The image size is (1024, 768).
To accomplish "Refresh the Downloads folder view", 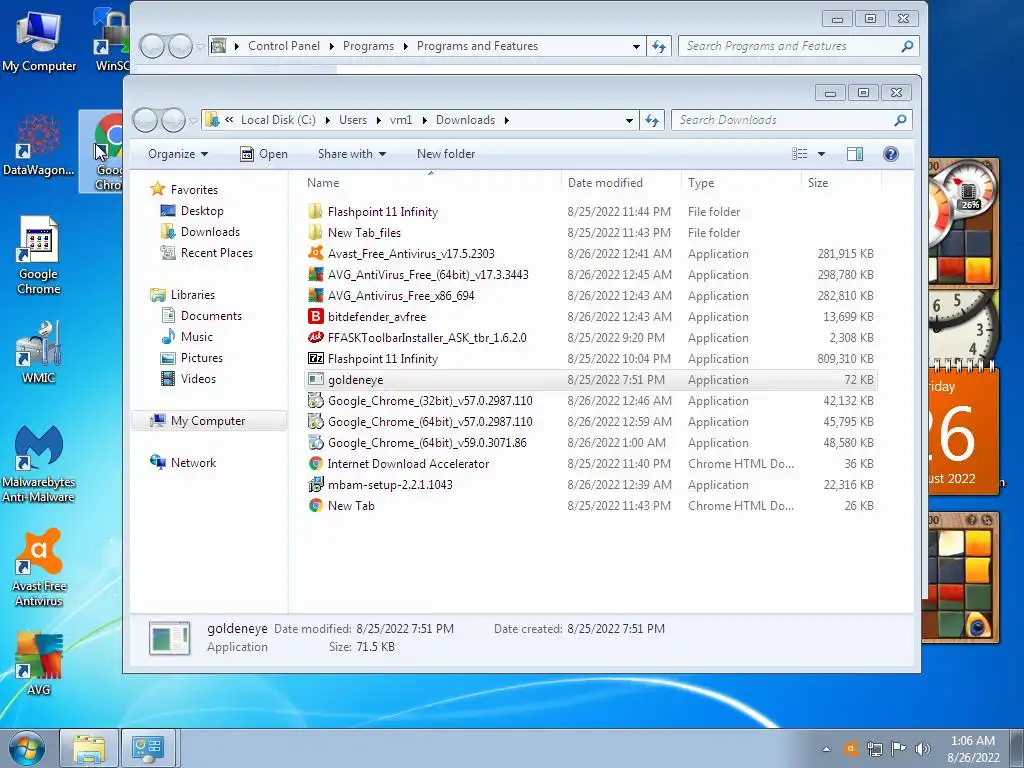I will (652, 120).
